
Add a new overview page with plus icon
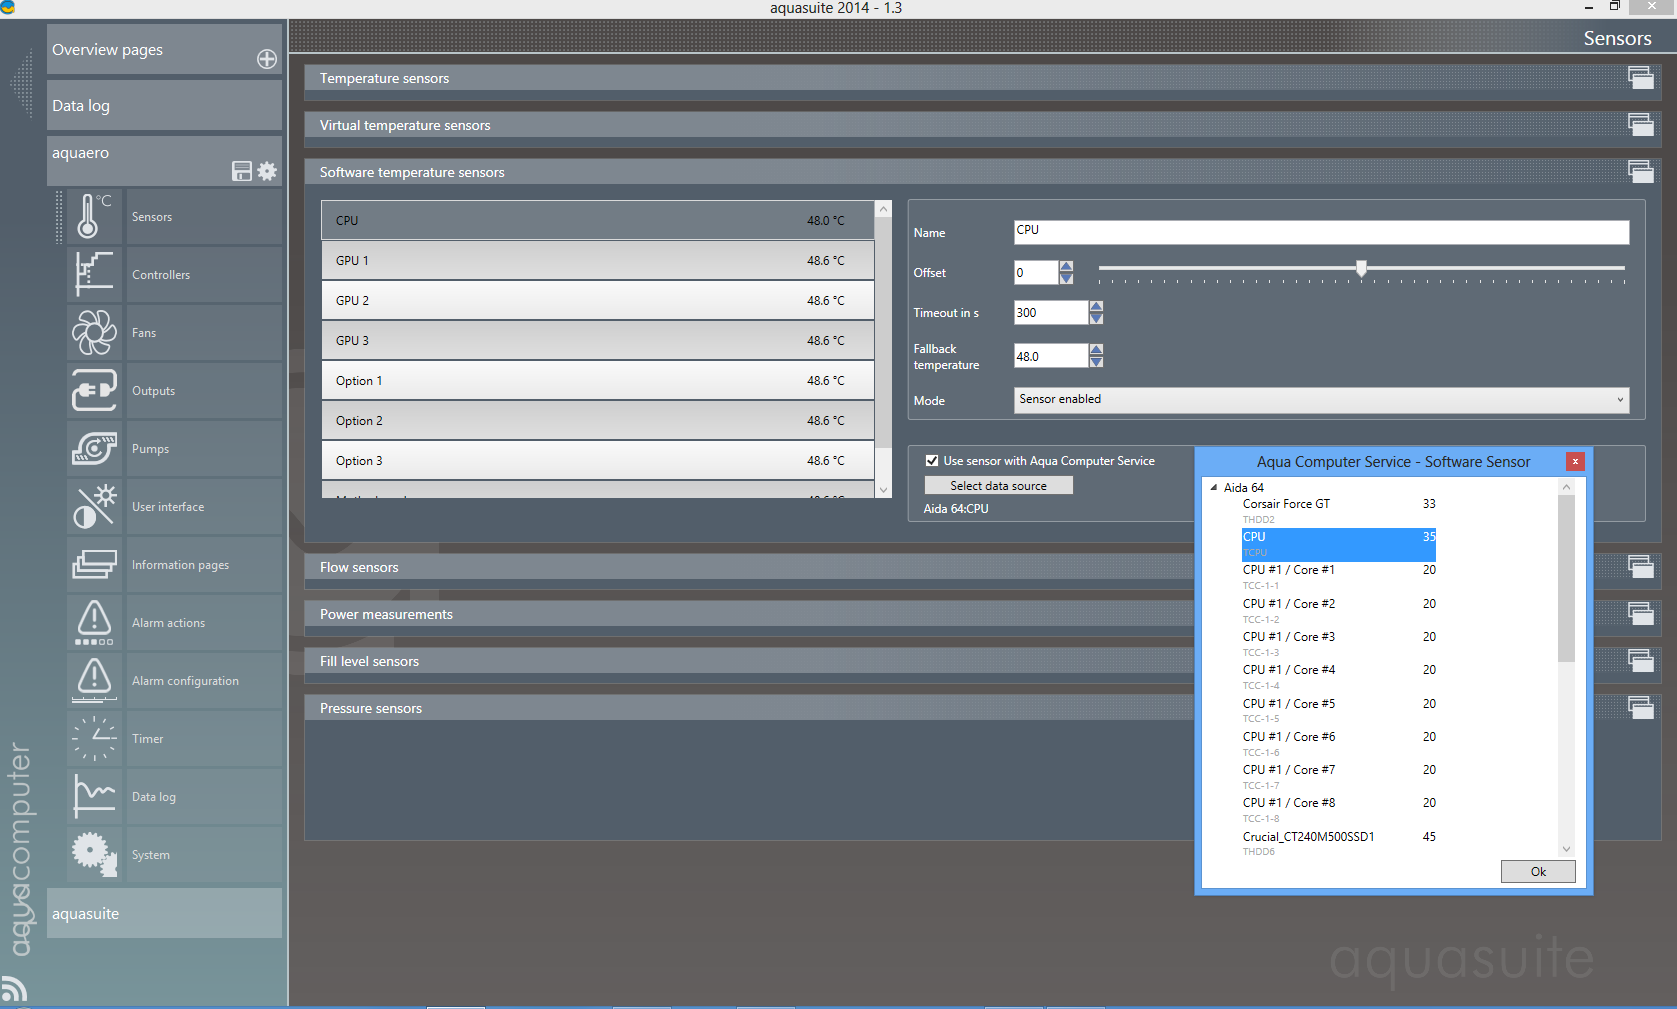(267, 59)
